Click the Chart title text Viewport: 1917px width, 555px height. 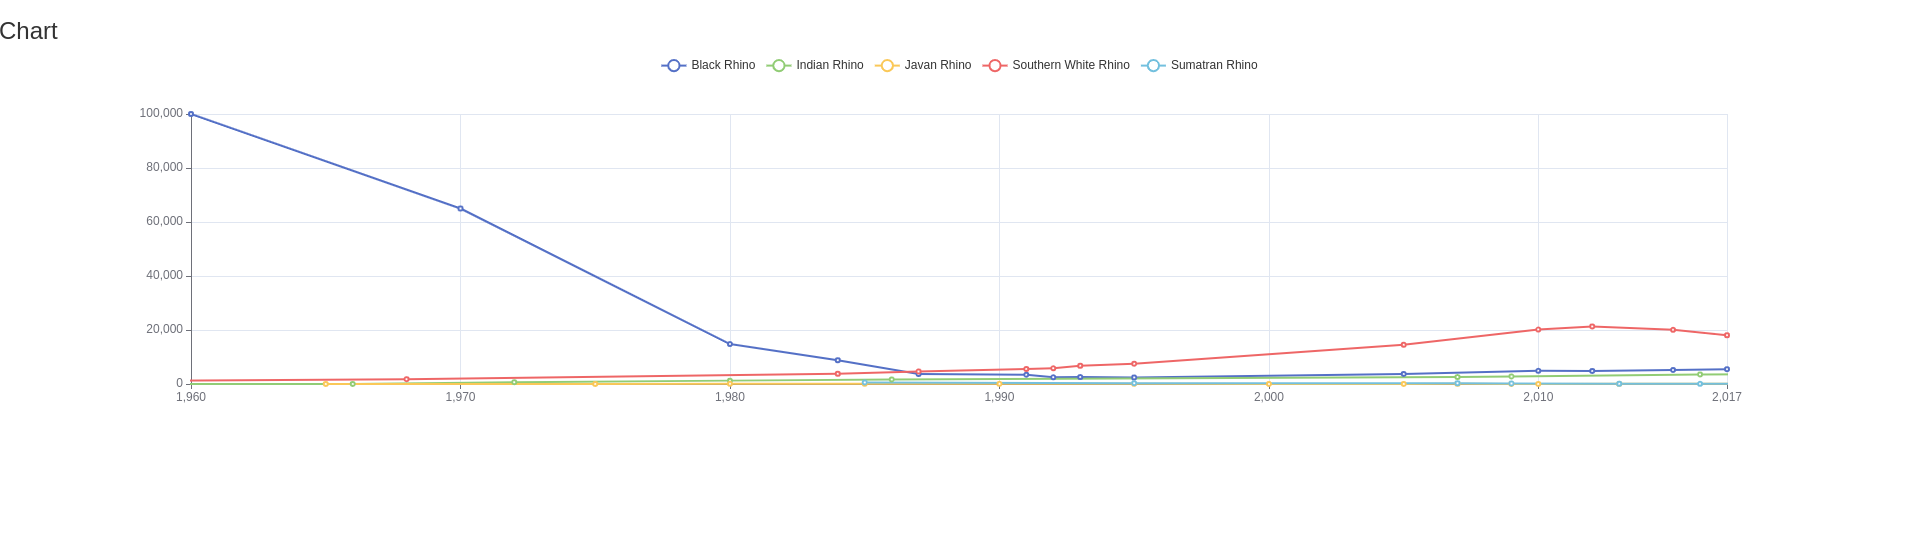28,32
